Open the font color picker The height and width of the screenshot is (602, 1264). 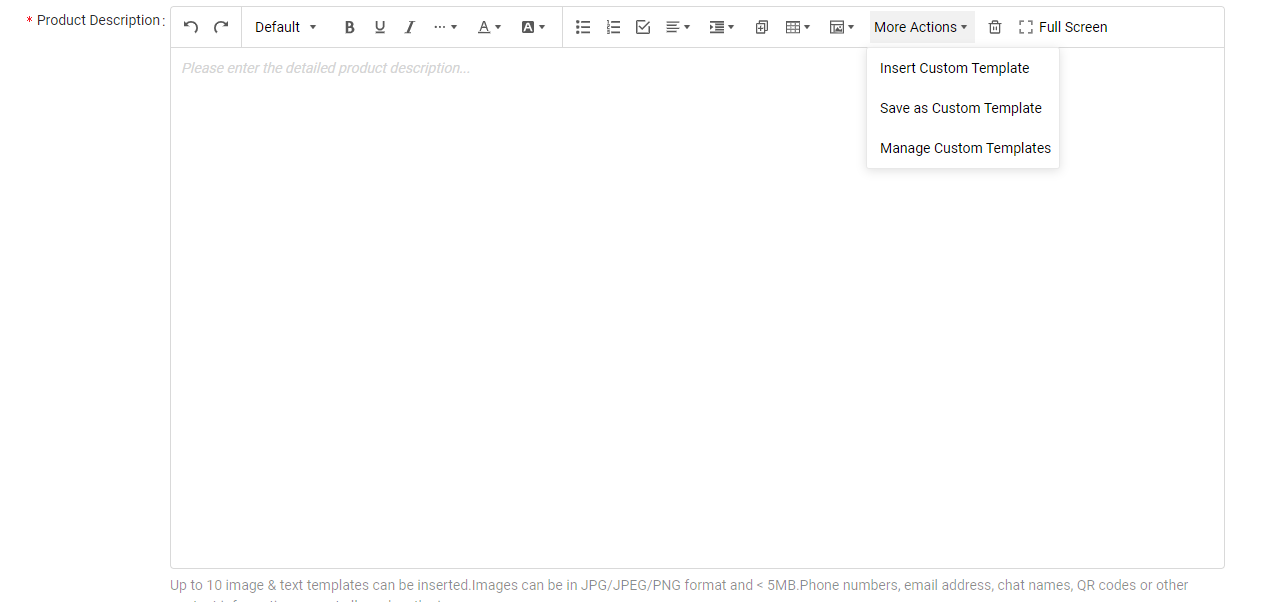coord(489,27)
